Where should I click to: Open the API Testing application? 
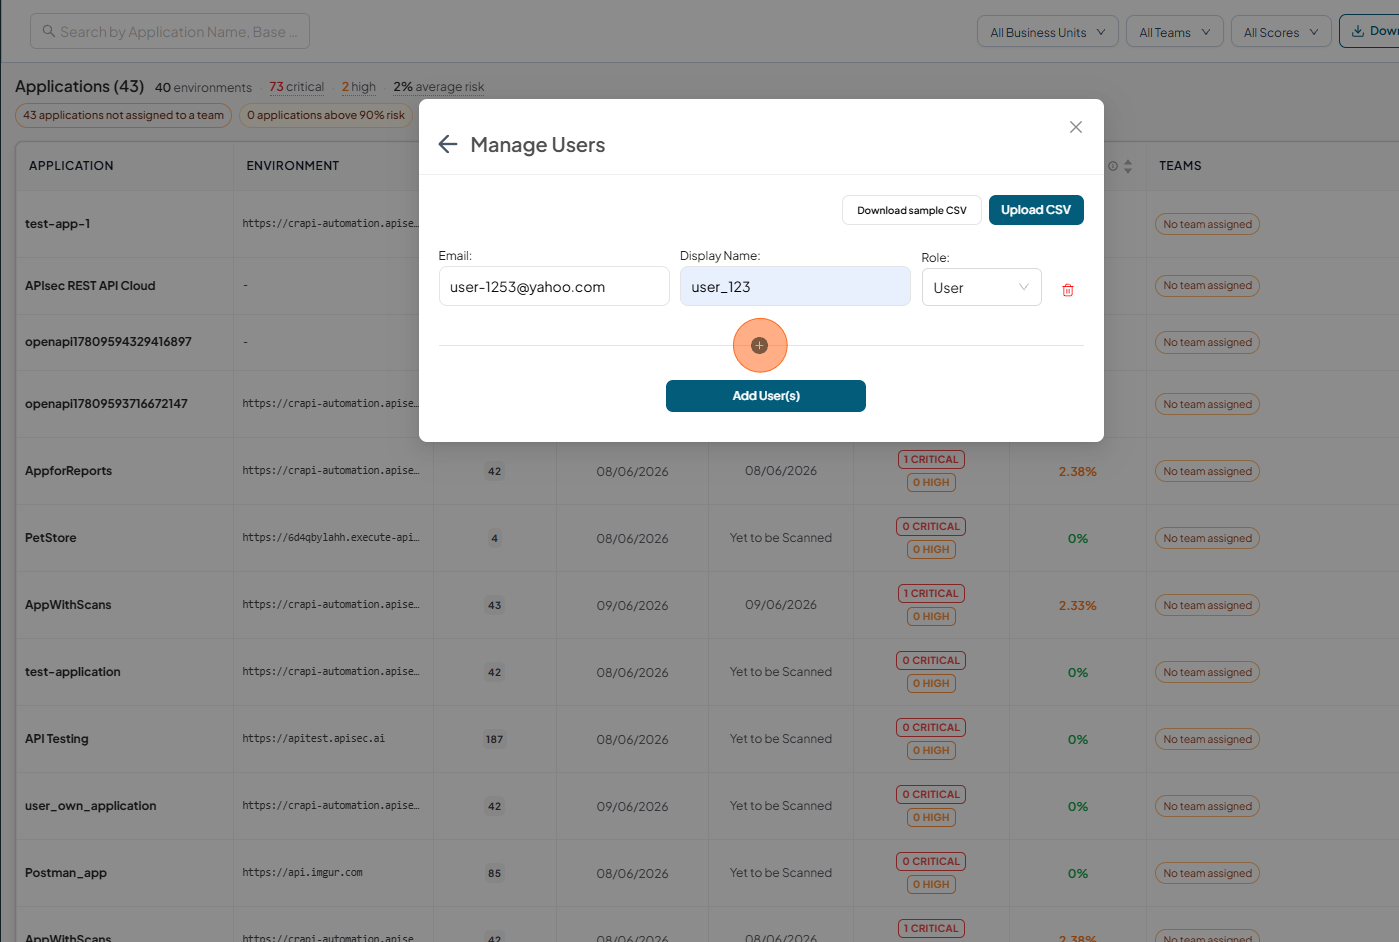pos(57,739)
